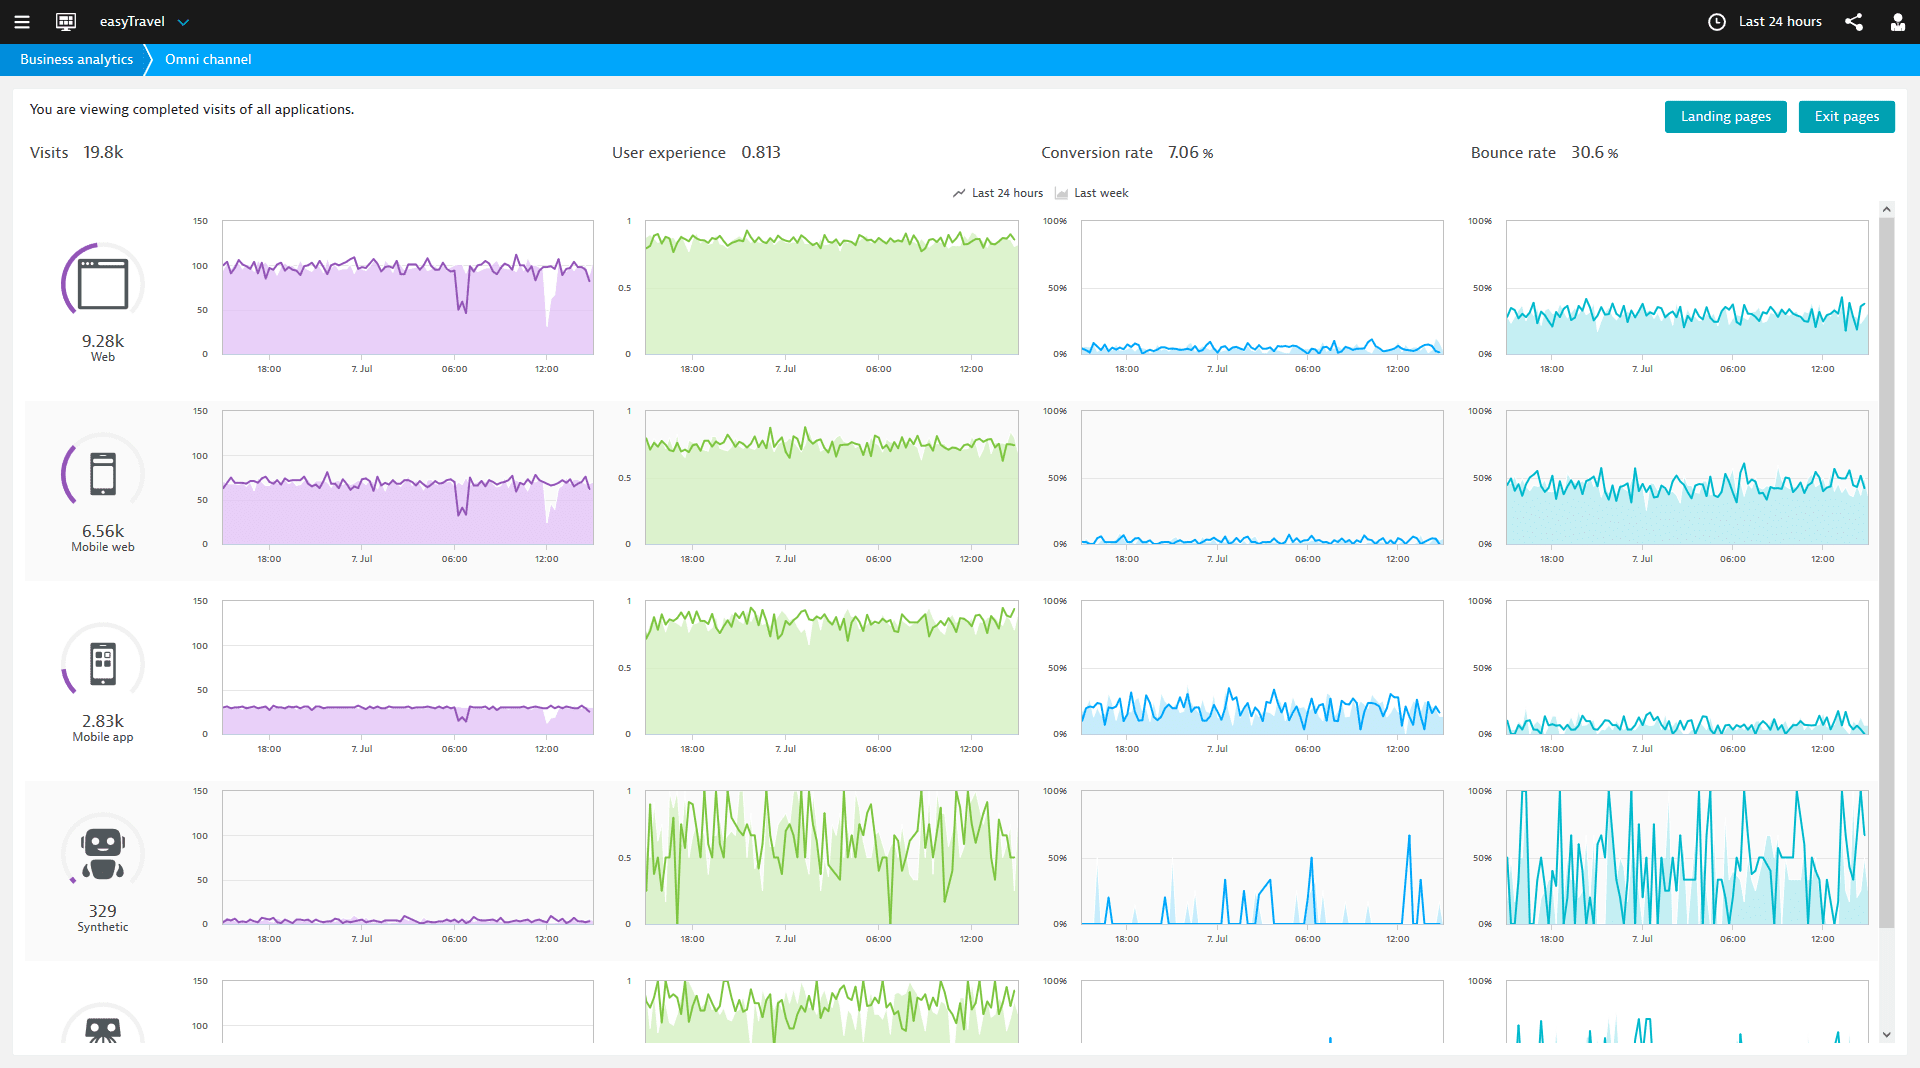Screen dimensions: 1920x1068
Task: Open Exit pages
Action: (1847, 117)
